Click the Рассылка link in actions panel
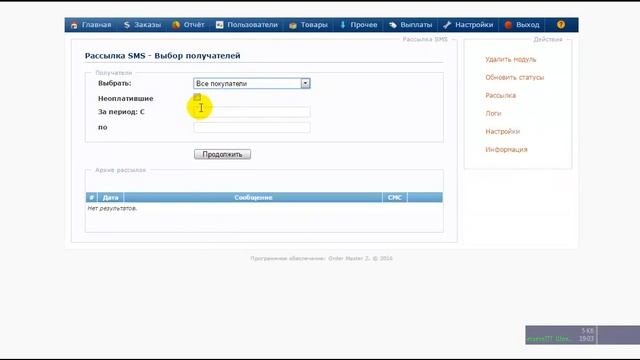 click(x=500, y=95)
